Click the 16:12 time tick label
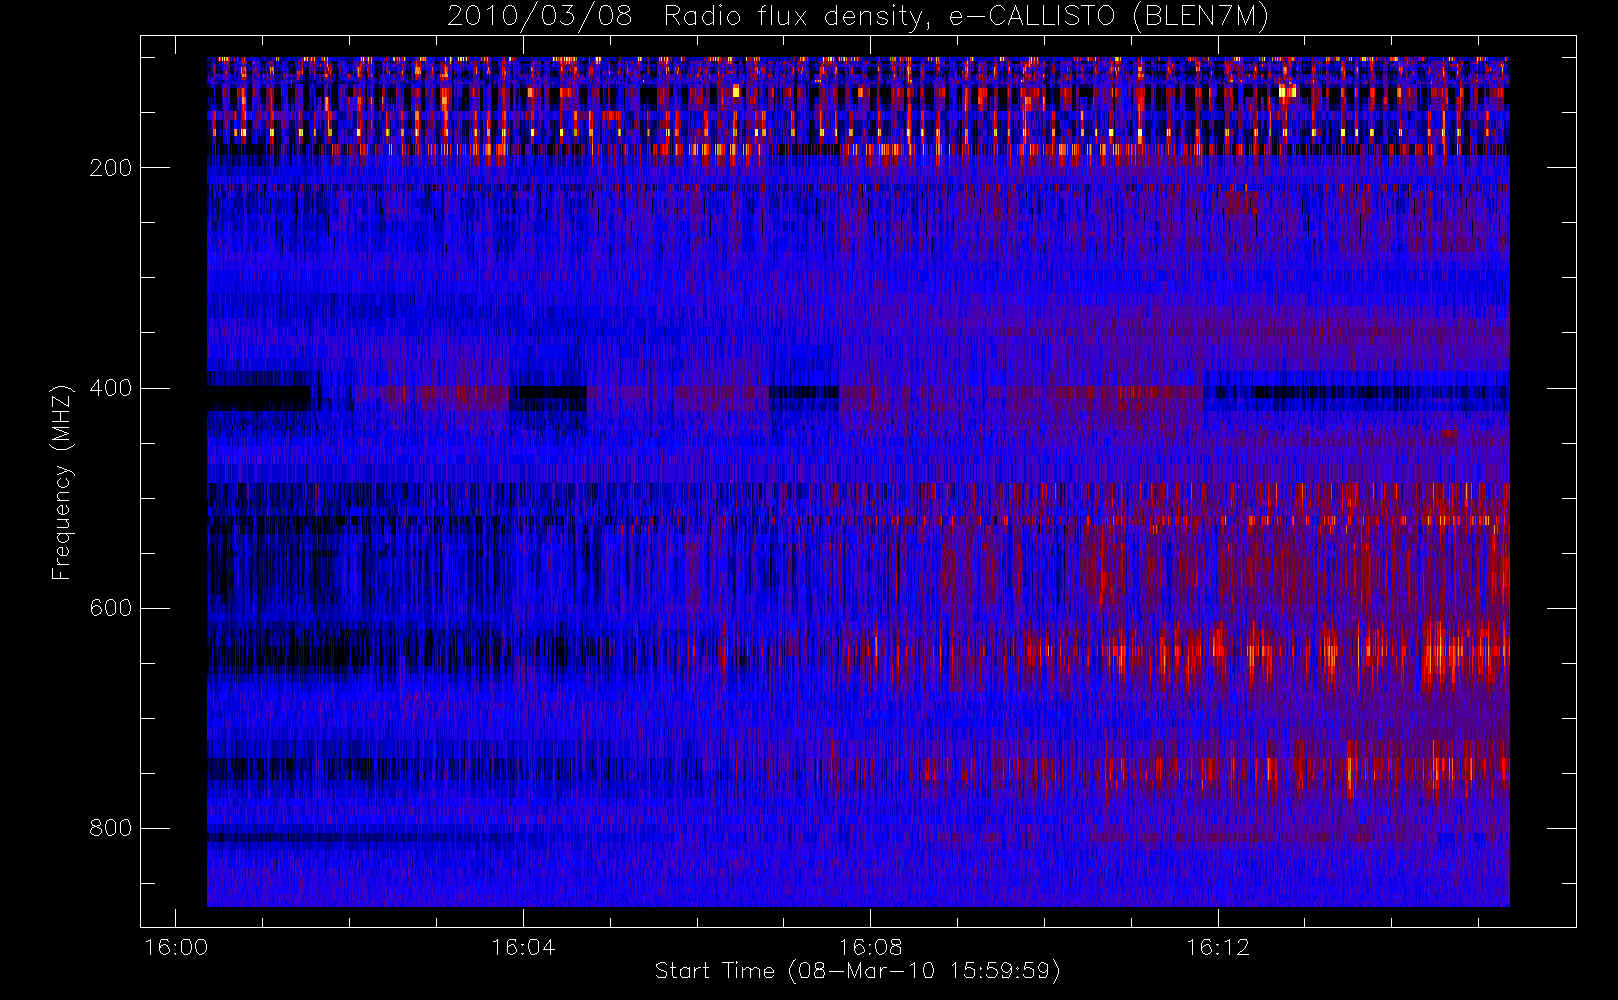 (x=1218, y=947)
